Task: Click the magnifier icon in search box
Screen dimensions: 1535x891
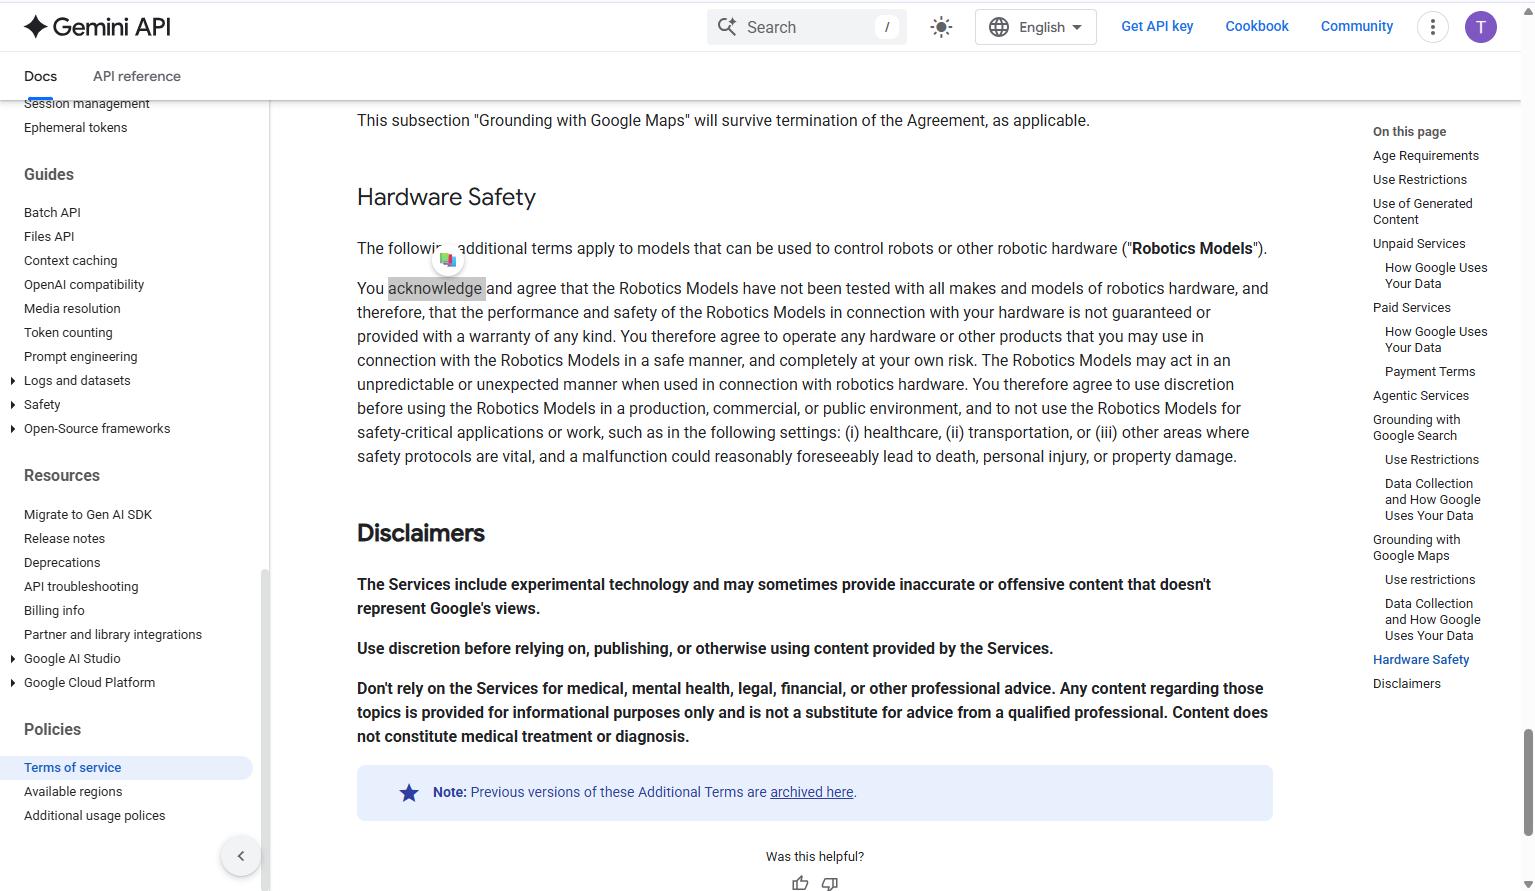Action: pos(727,27)
